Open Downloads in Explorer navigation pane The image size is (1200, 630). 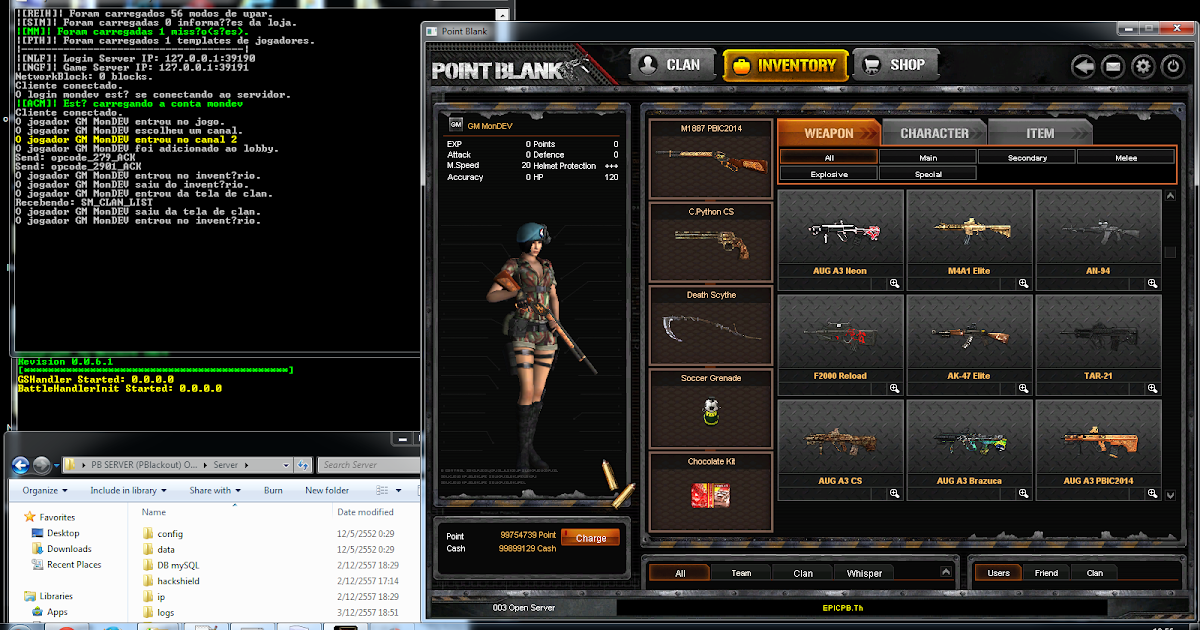tap(68, 549)
